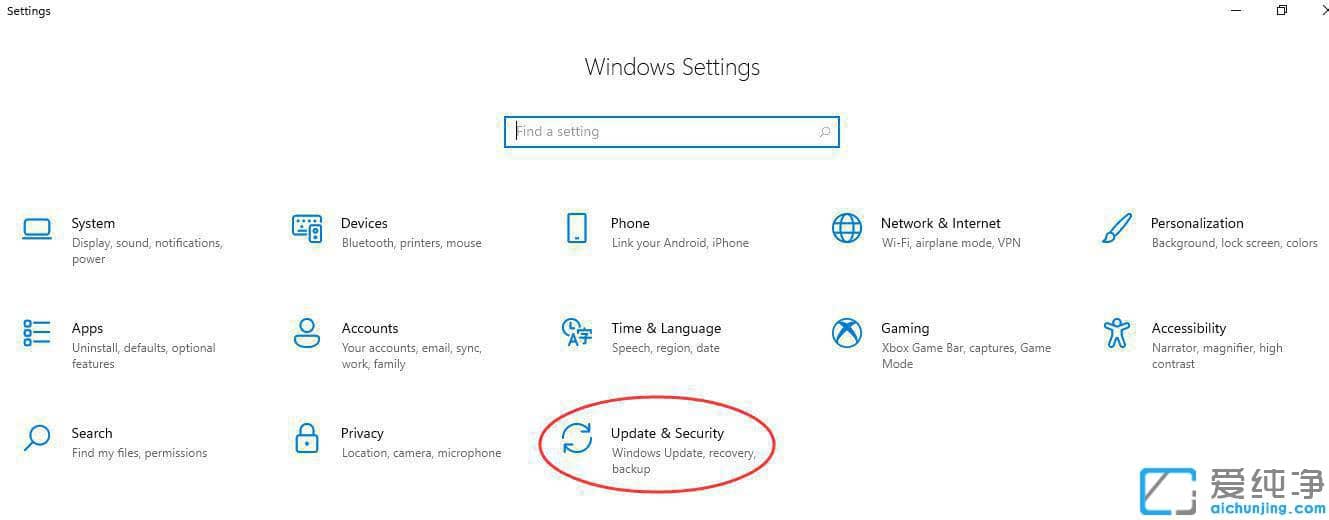Viewport: 1329px width, 520px height.
Task: Open the Update & Security sync icon
Action: [x=577, y=438]
